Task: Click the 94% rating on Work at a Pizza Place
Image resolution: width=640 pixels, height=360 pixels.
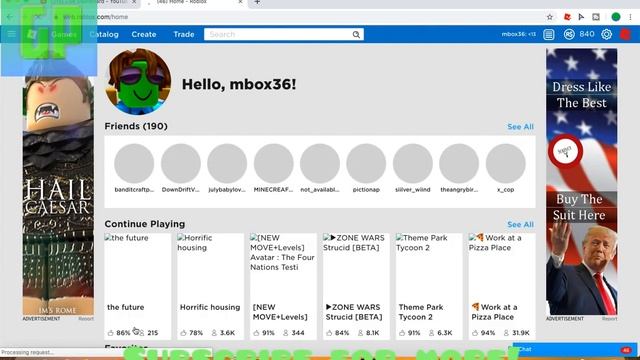Action: [484, 333]
